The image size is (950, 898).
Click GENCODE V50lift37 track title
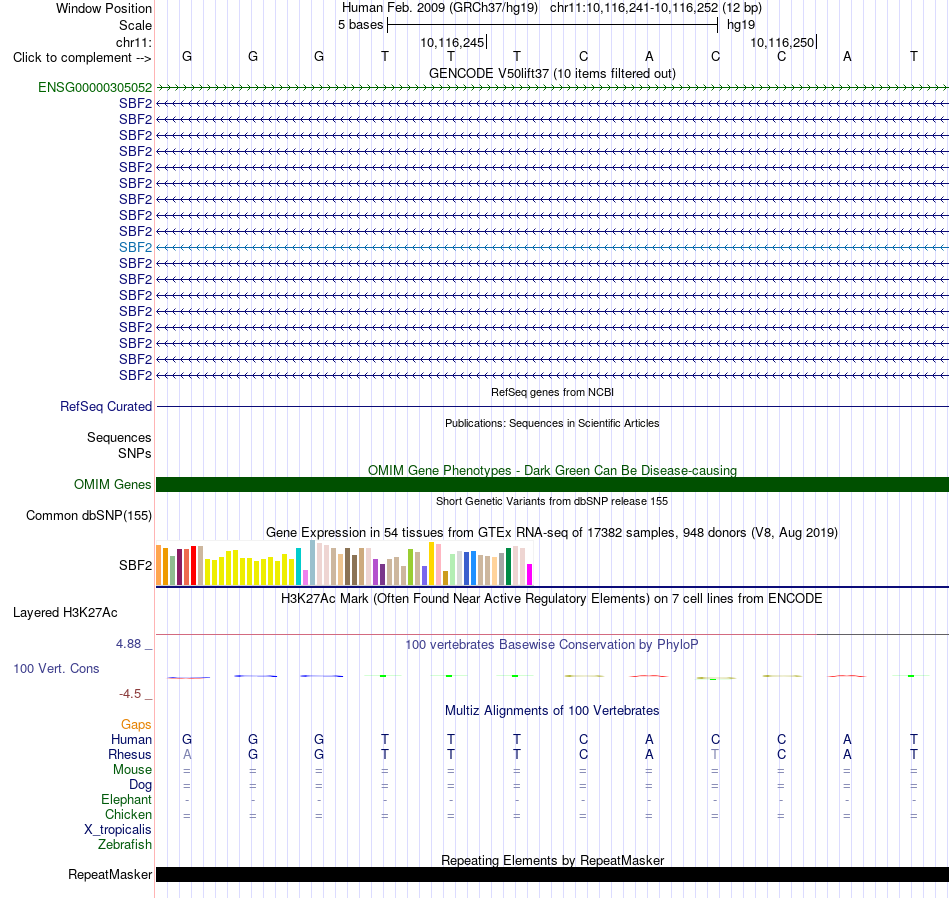click(552, 73)
